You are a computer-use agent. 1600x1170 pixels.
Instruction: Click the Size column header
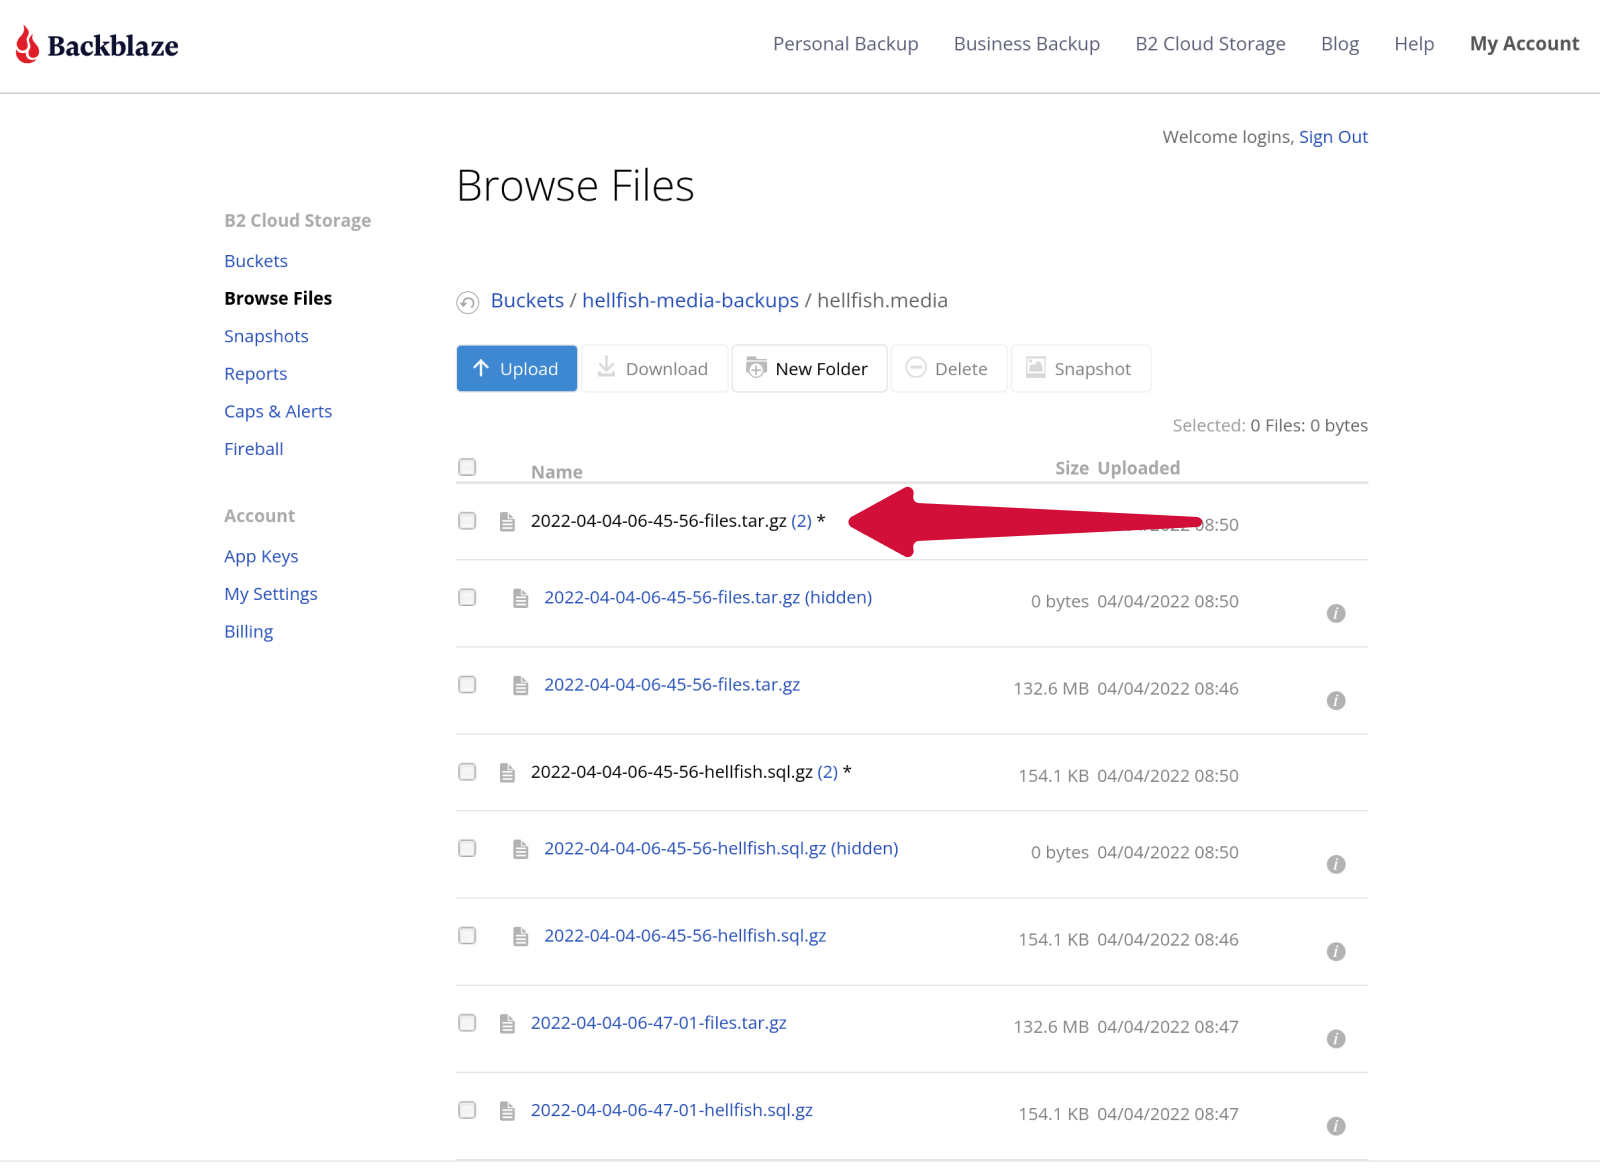pyautogui.click(x=1072, y=468)
